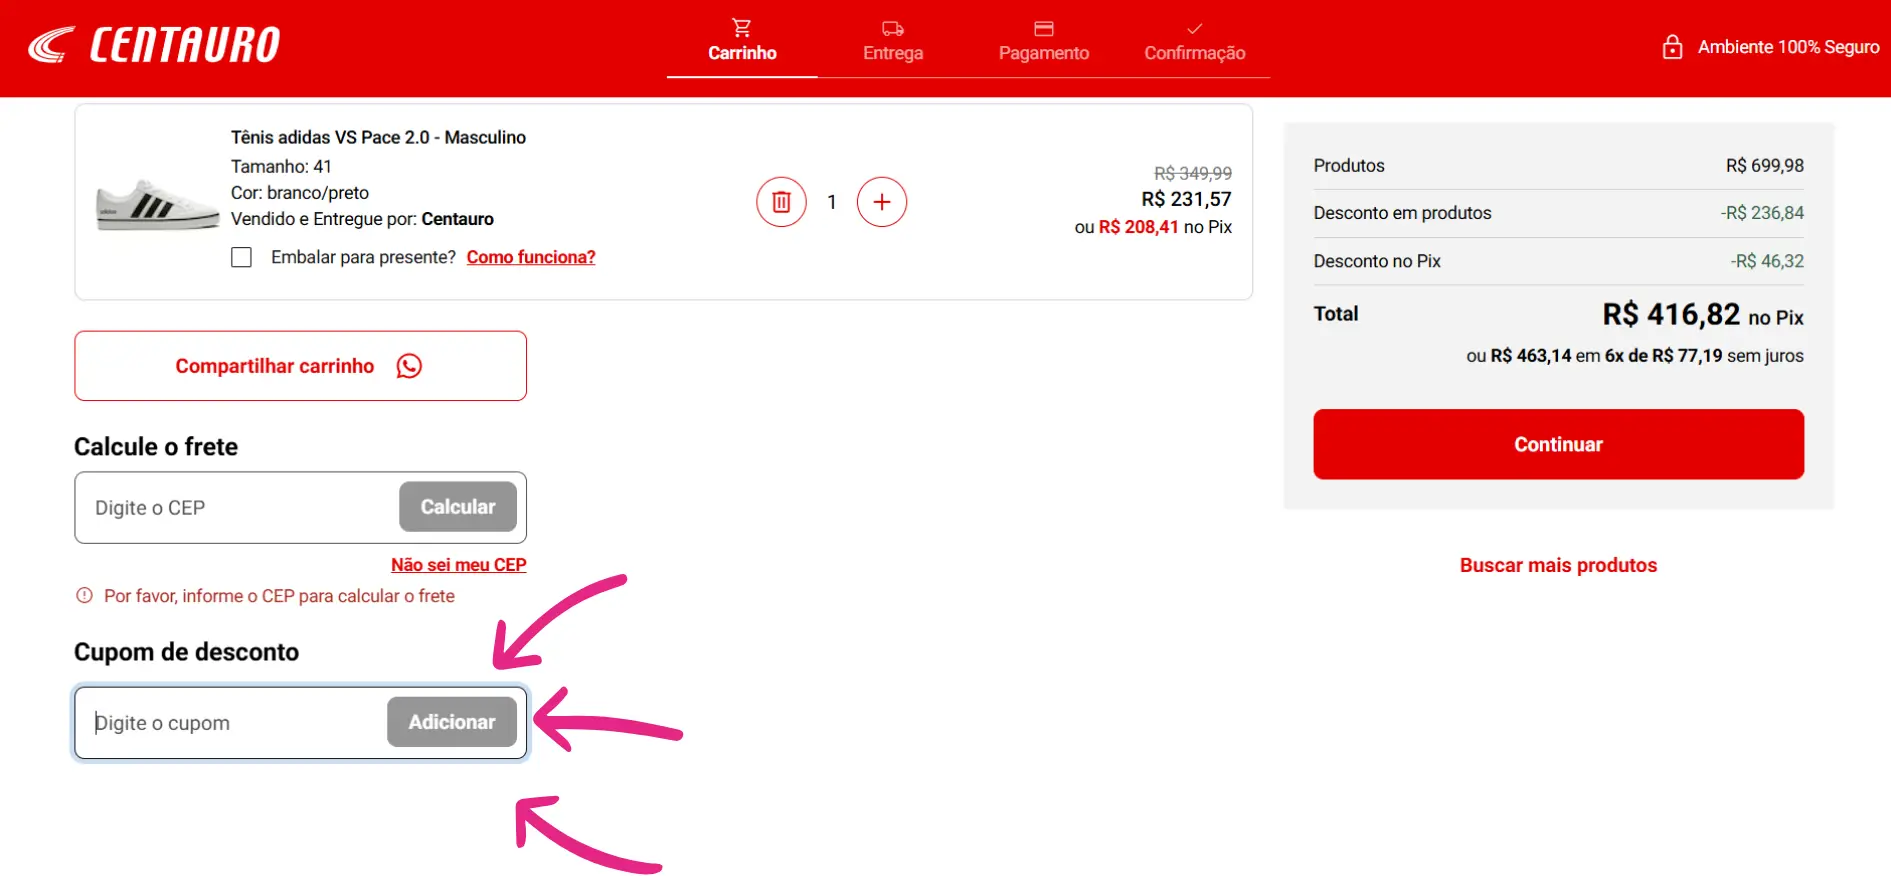1891x876 pixels.
Task: Click the padlock secure environment icon
Action: coord(1672,47)
